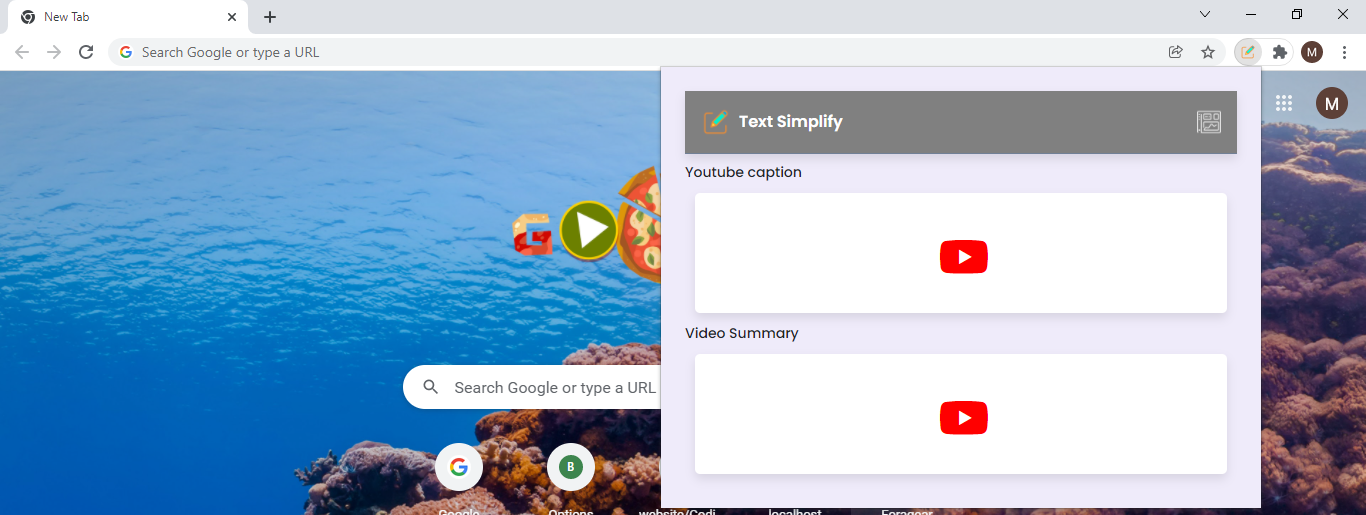The width and height of the screenshot is (1366, 515).
Task: Open the tab search chevron
Action: (1205, 14)
